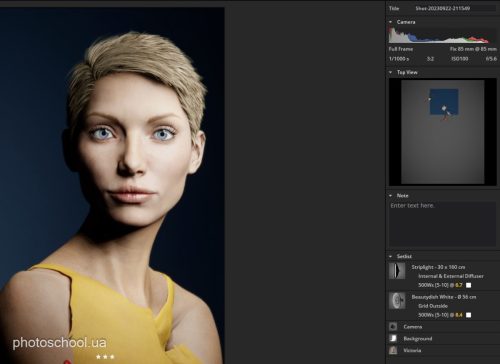Click the Beautydish 500Ws power value 8.4
The image size is (500, 364).
coord(459,315)
